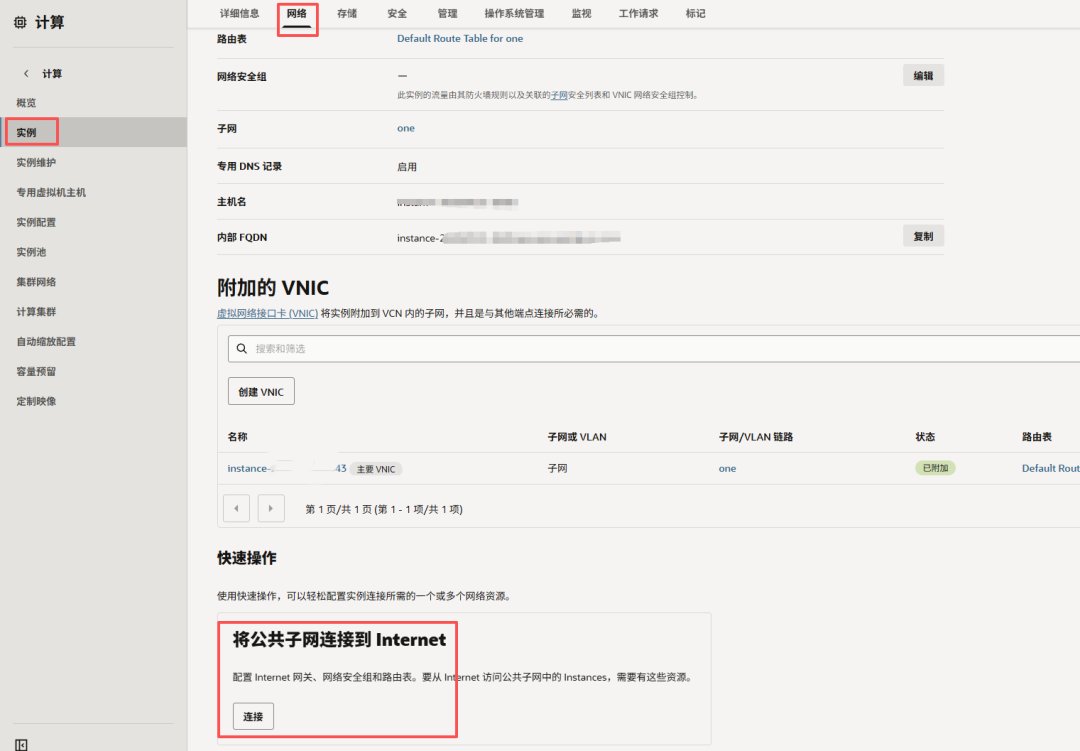Open the Default Route Table for one link

point(459,39)
